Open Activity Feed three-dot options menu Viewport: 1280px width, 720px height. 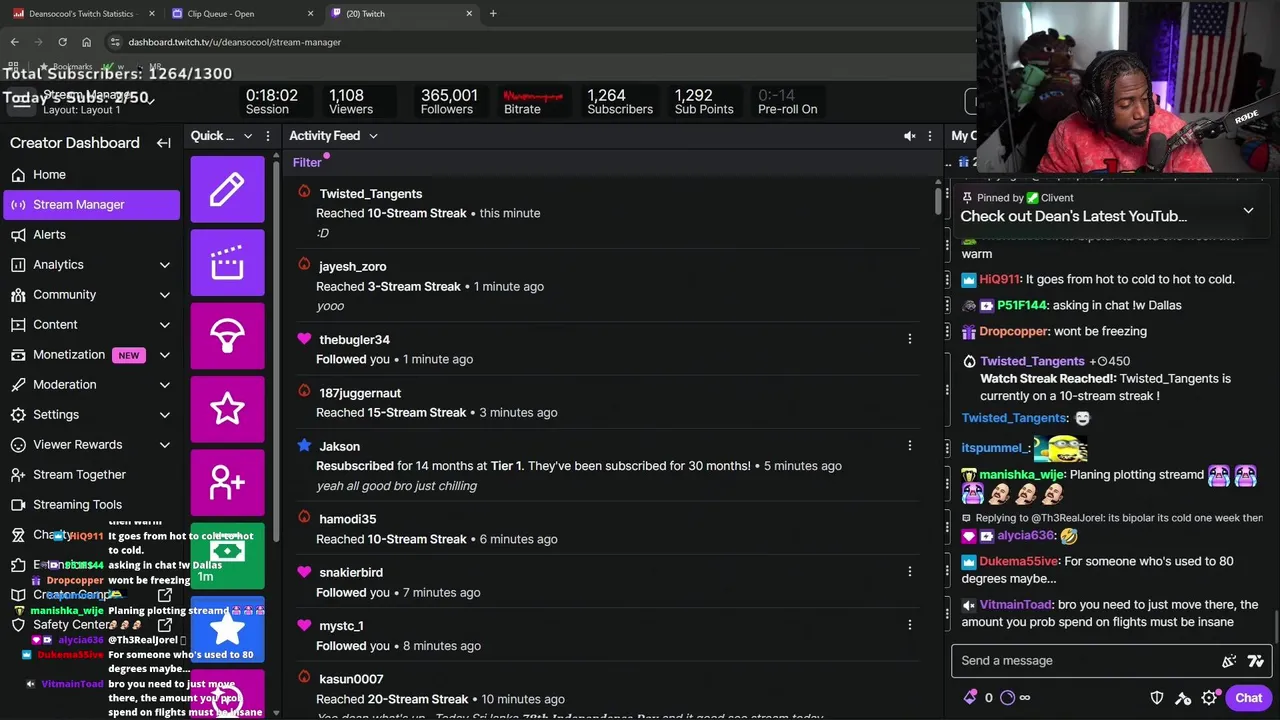[929, 136]
